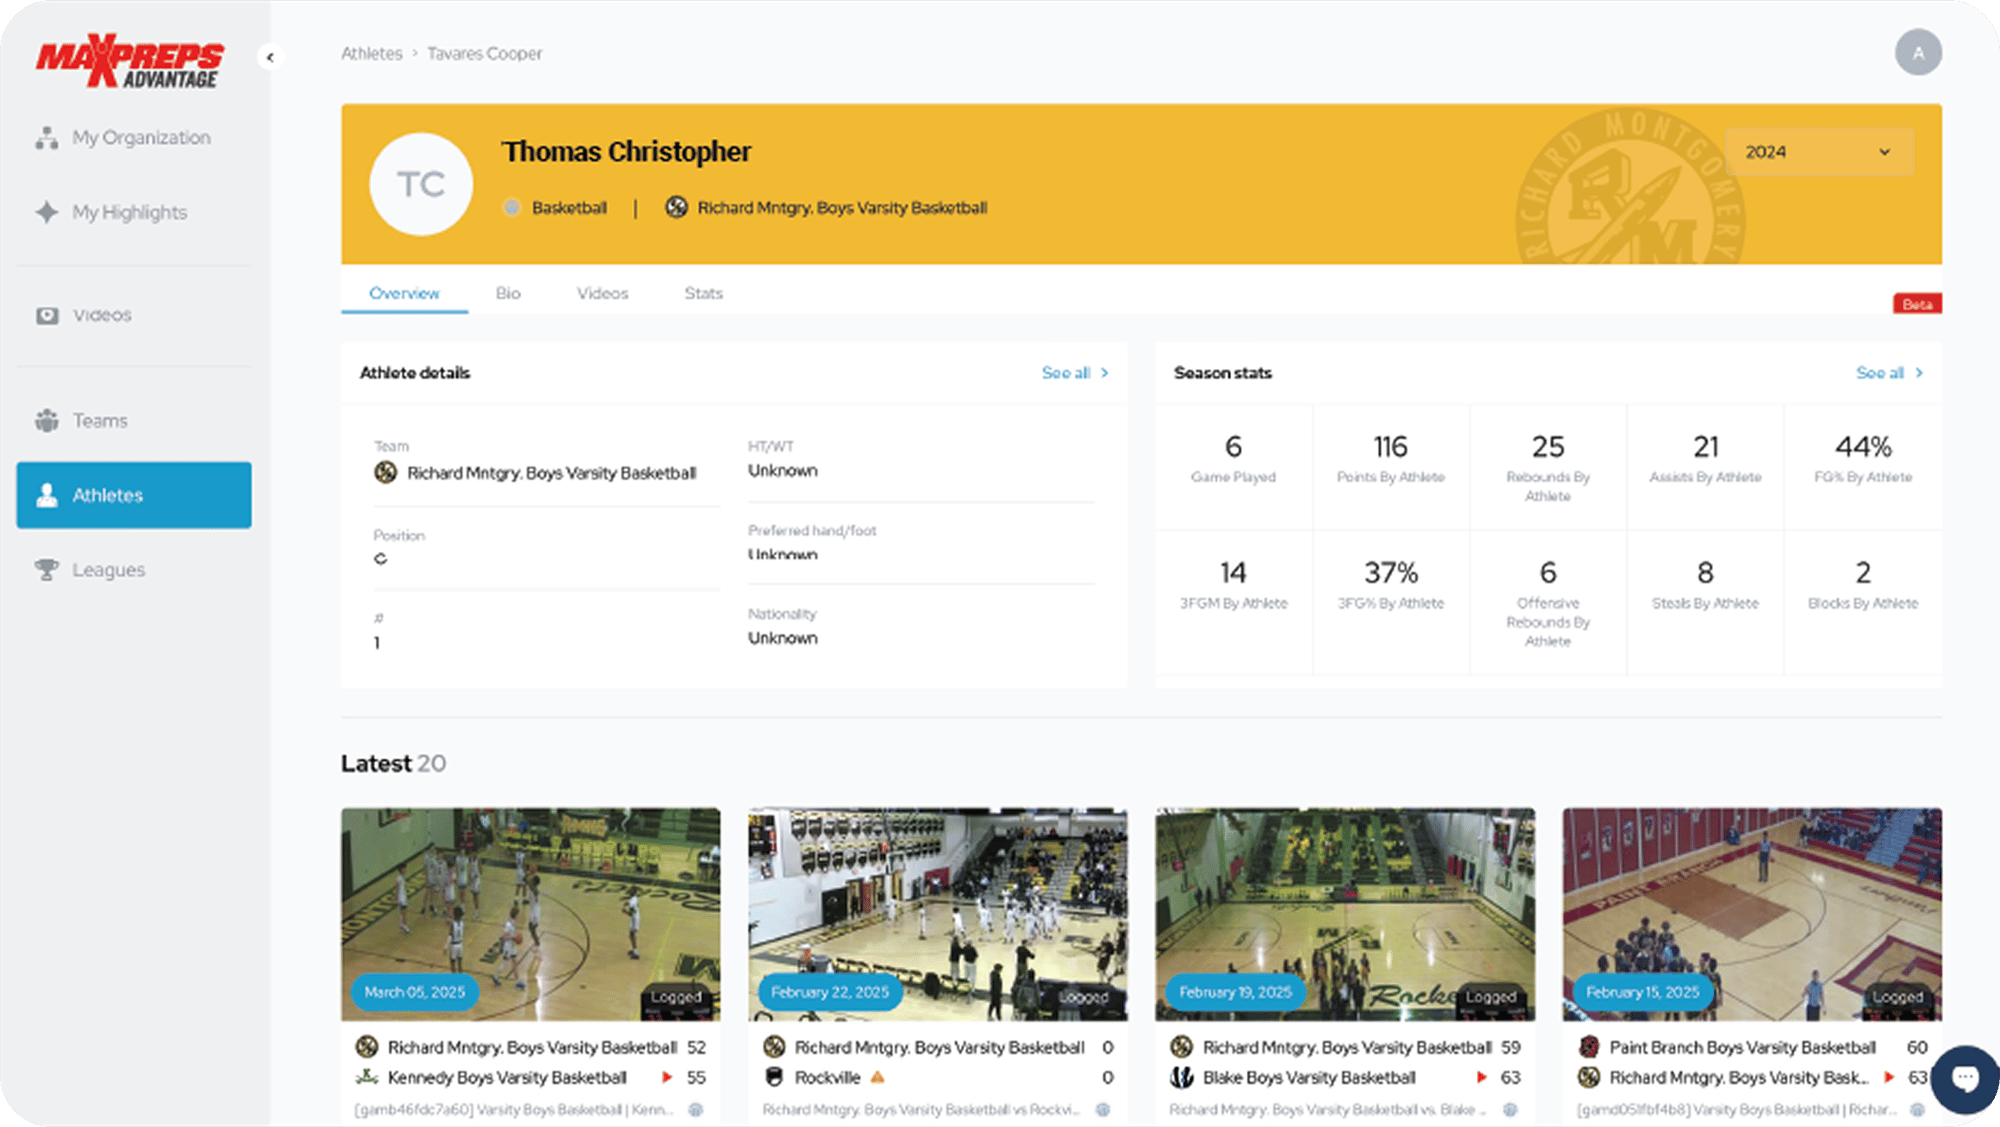Open the chat support bubble

[x=1965, y=1078]
